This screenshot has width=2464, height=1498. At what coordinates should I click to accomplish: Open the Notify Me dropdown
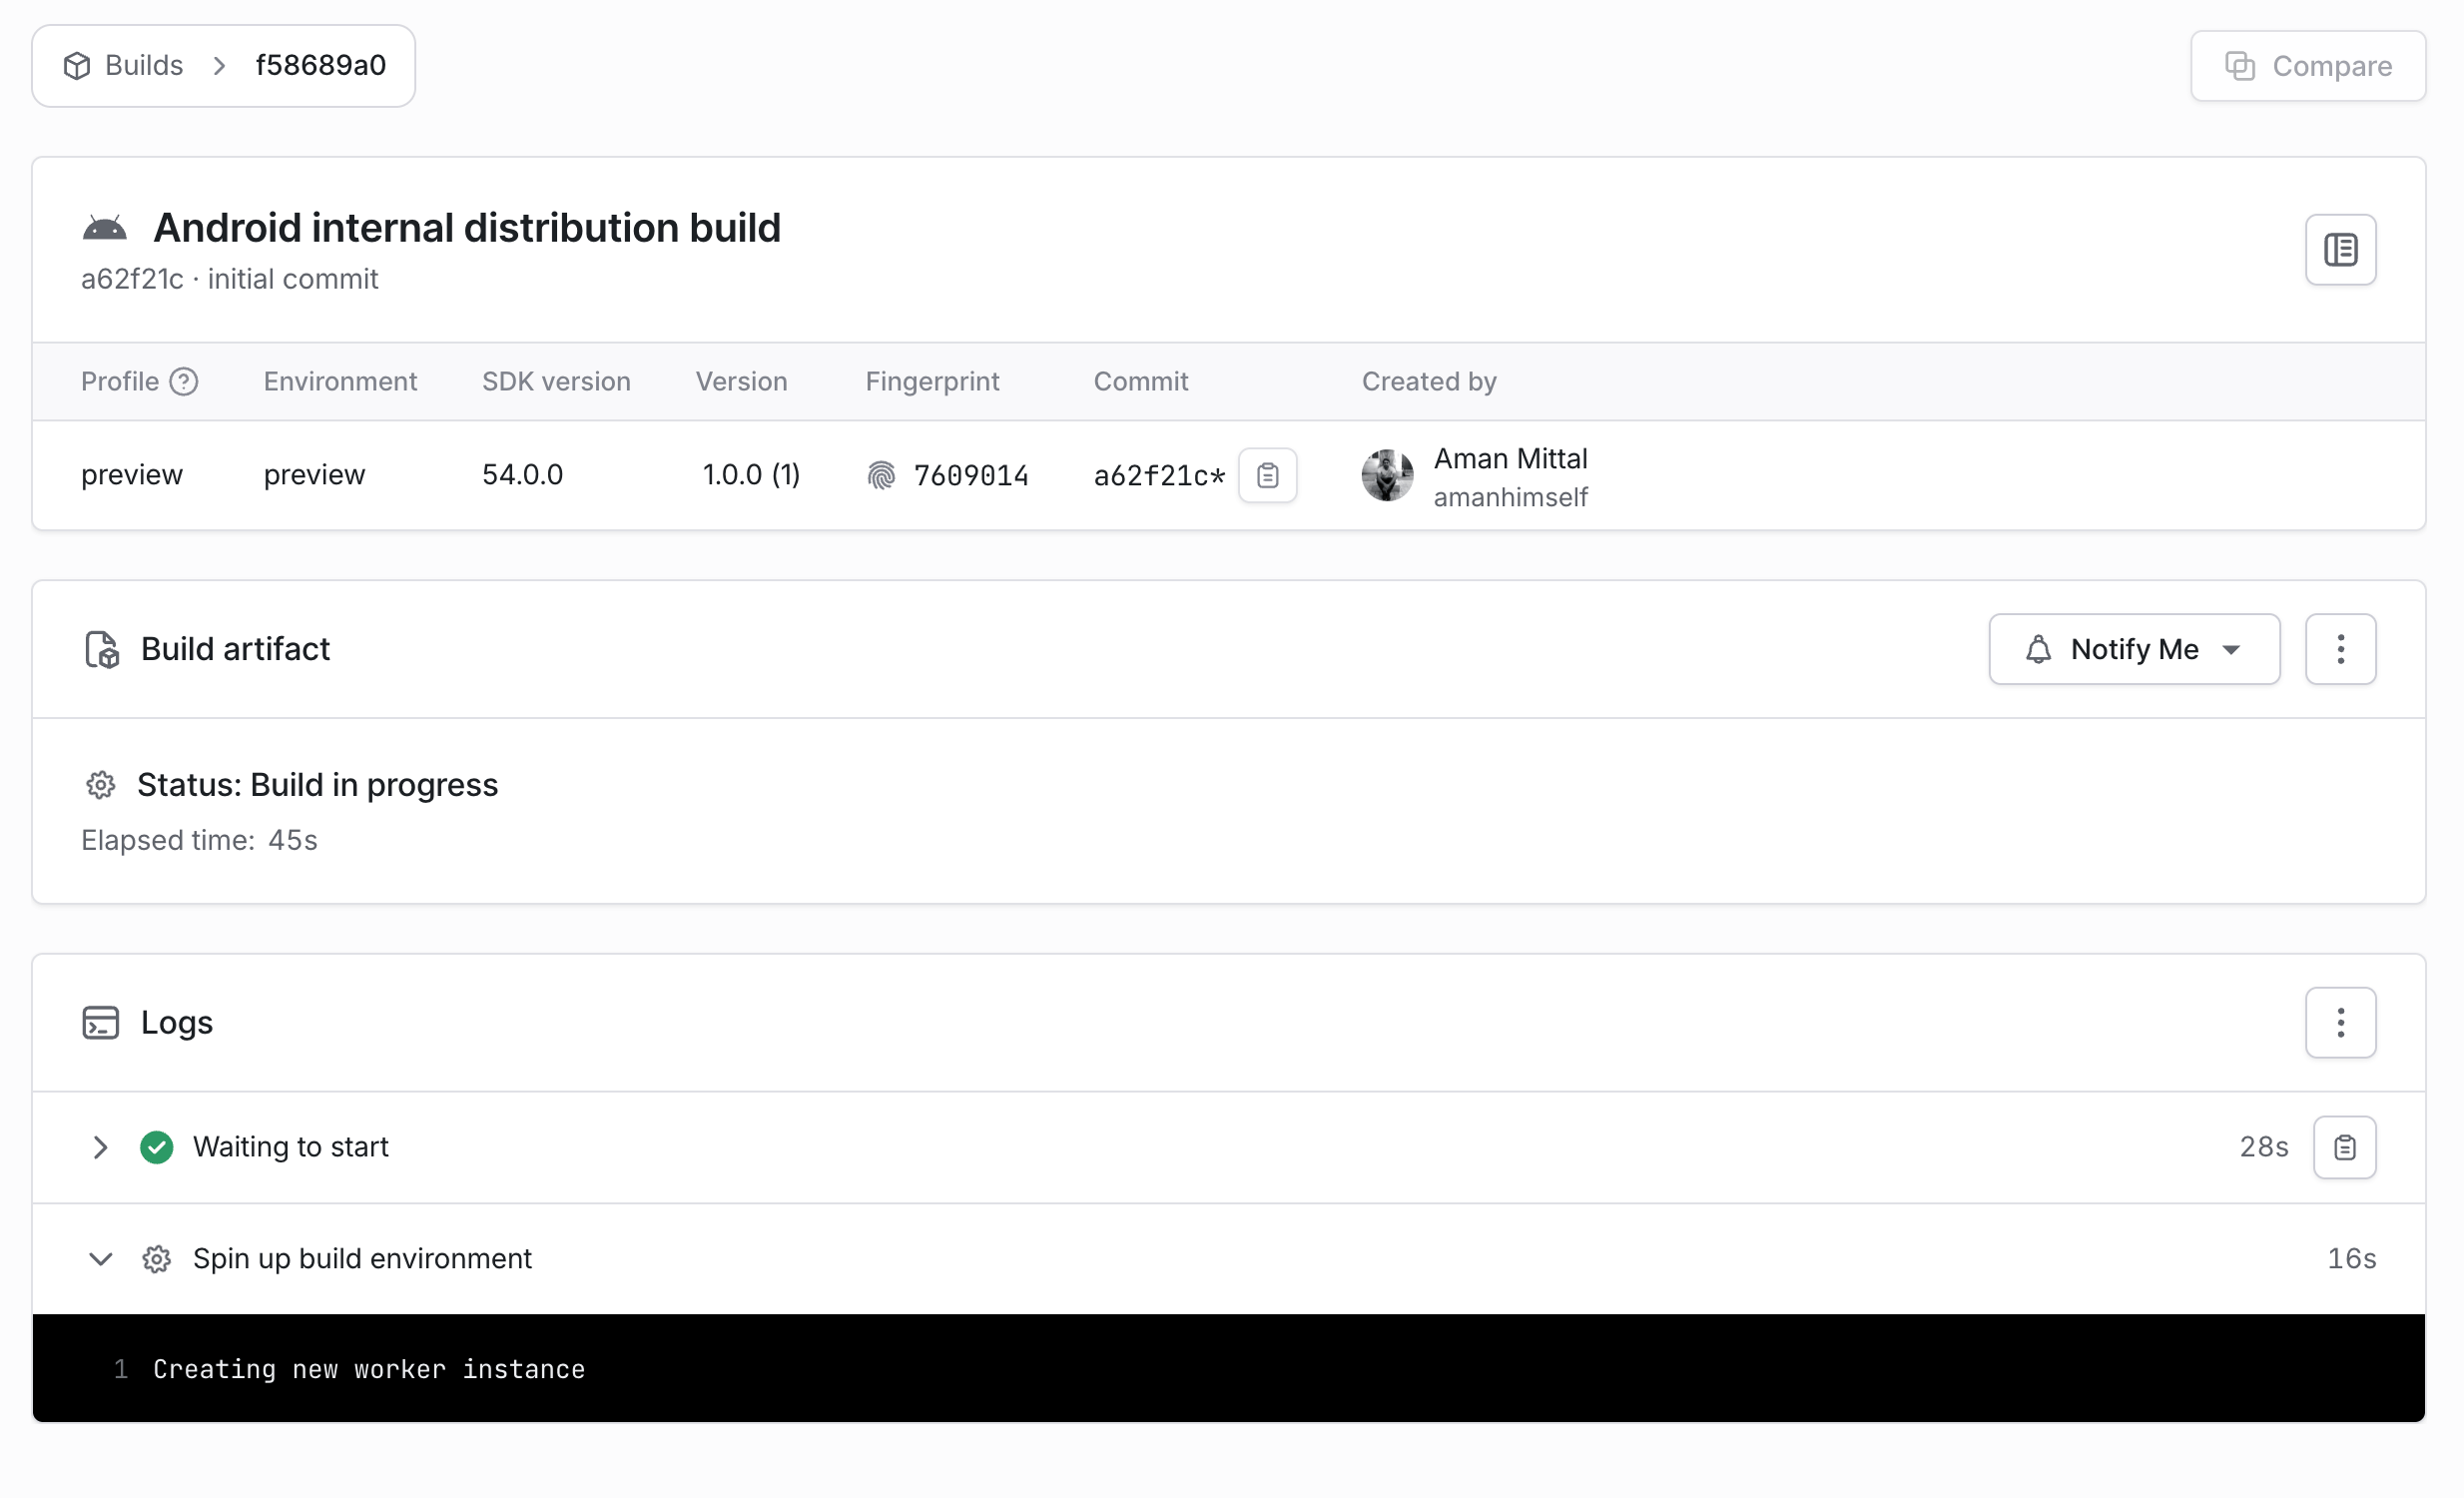point(2134,649)
